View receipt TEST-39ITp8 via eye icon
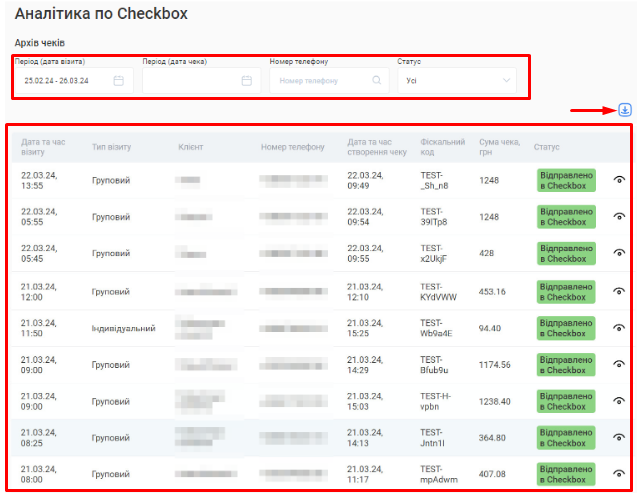Viewport: 637px width, 495px height. 619,217
